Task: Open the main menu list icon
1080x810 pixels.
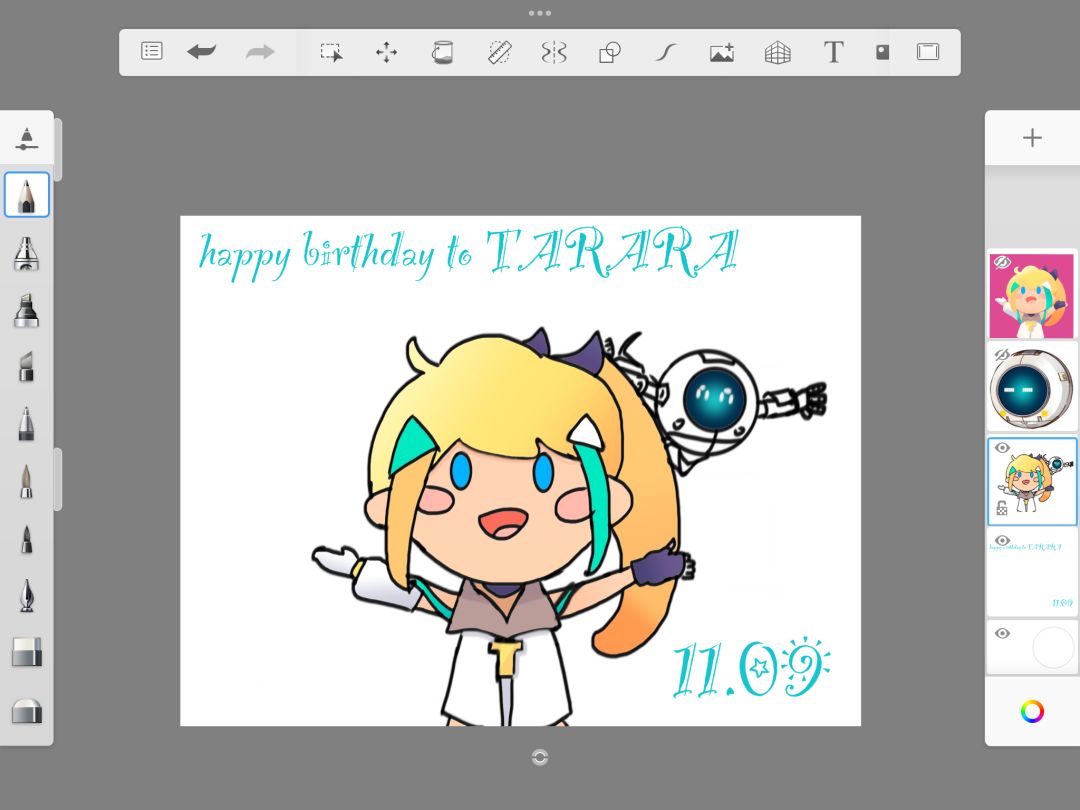Action: pyautogui.click(x=152, y=51)
